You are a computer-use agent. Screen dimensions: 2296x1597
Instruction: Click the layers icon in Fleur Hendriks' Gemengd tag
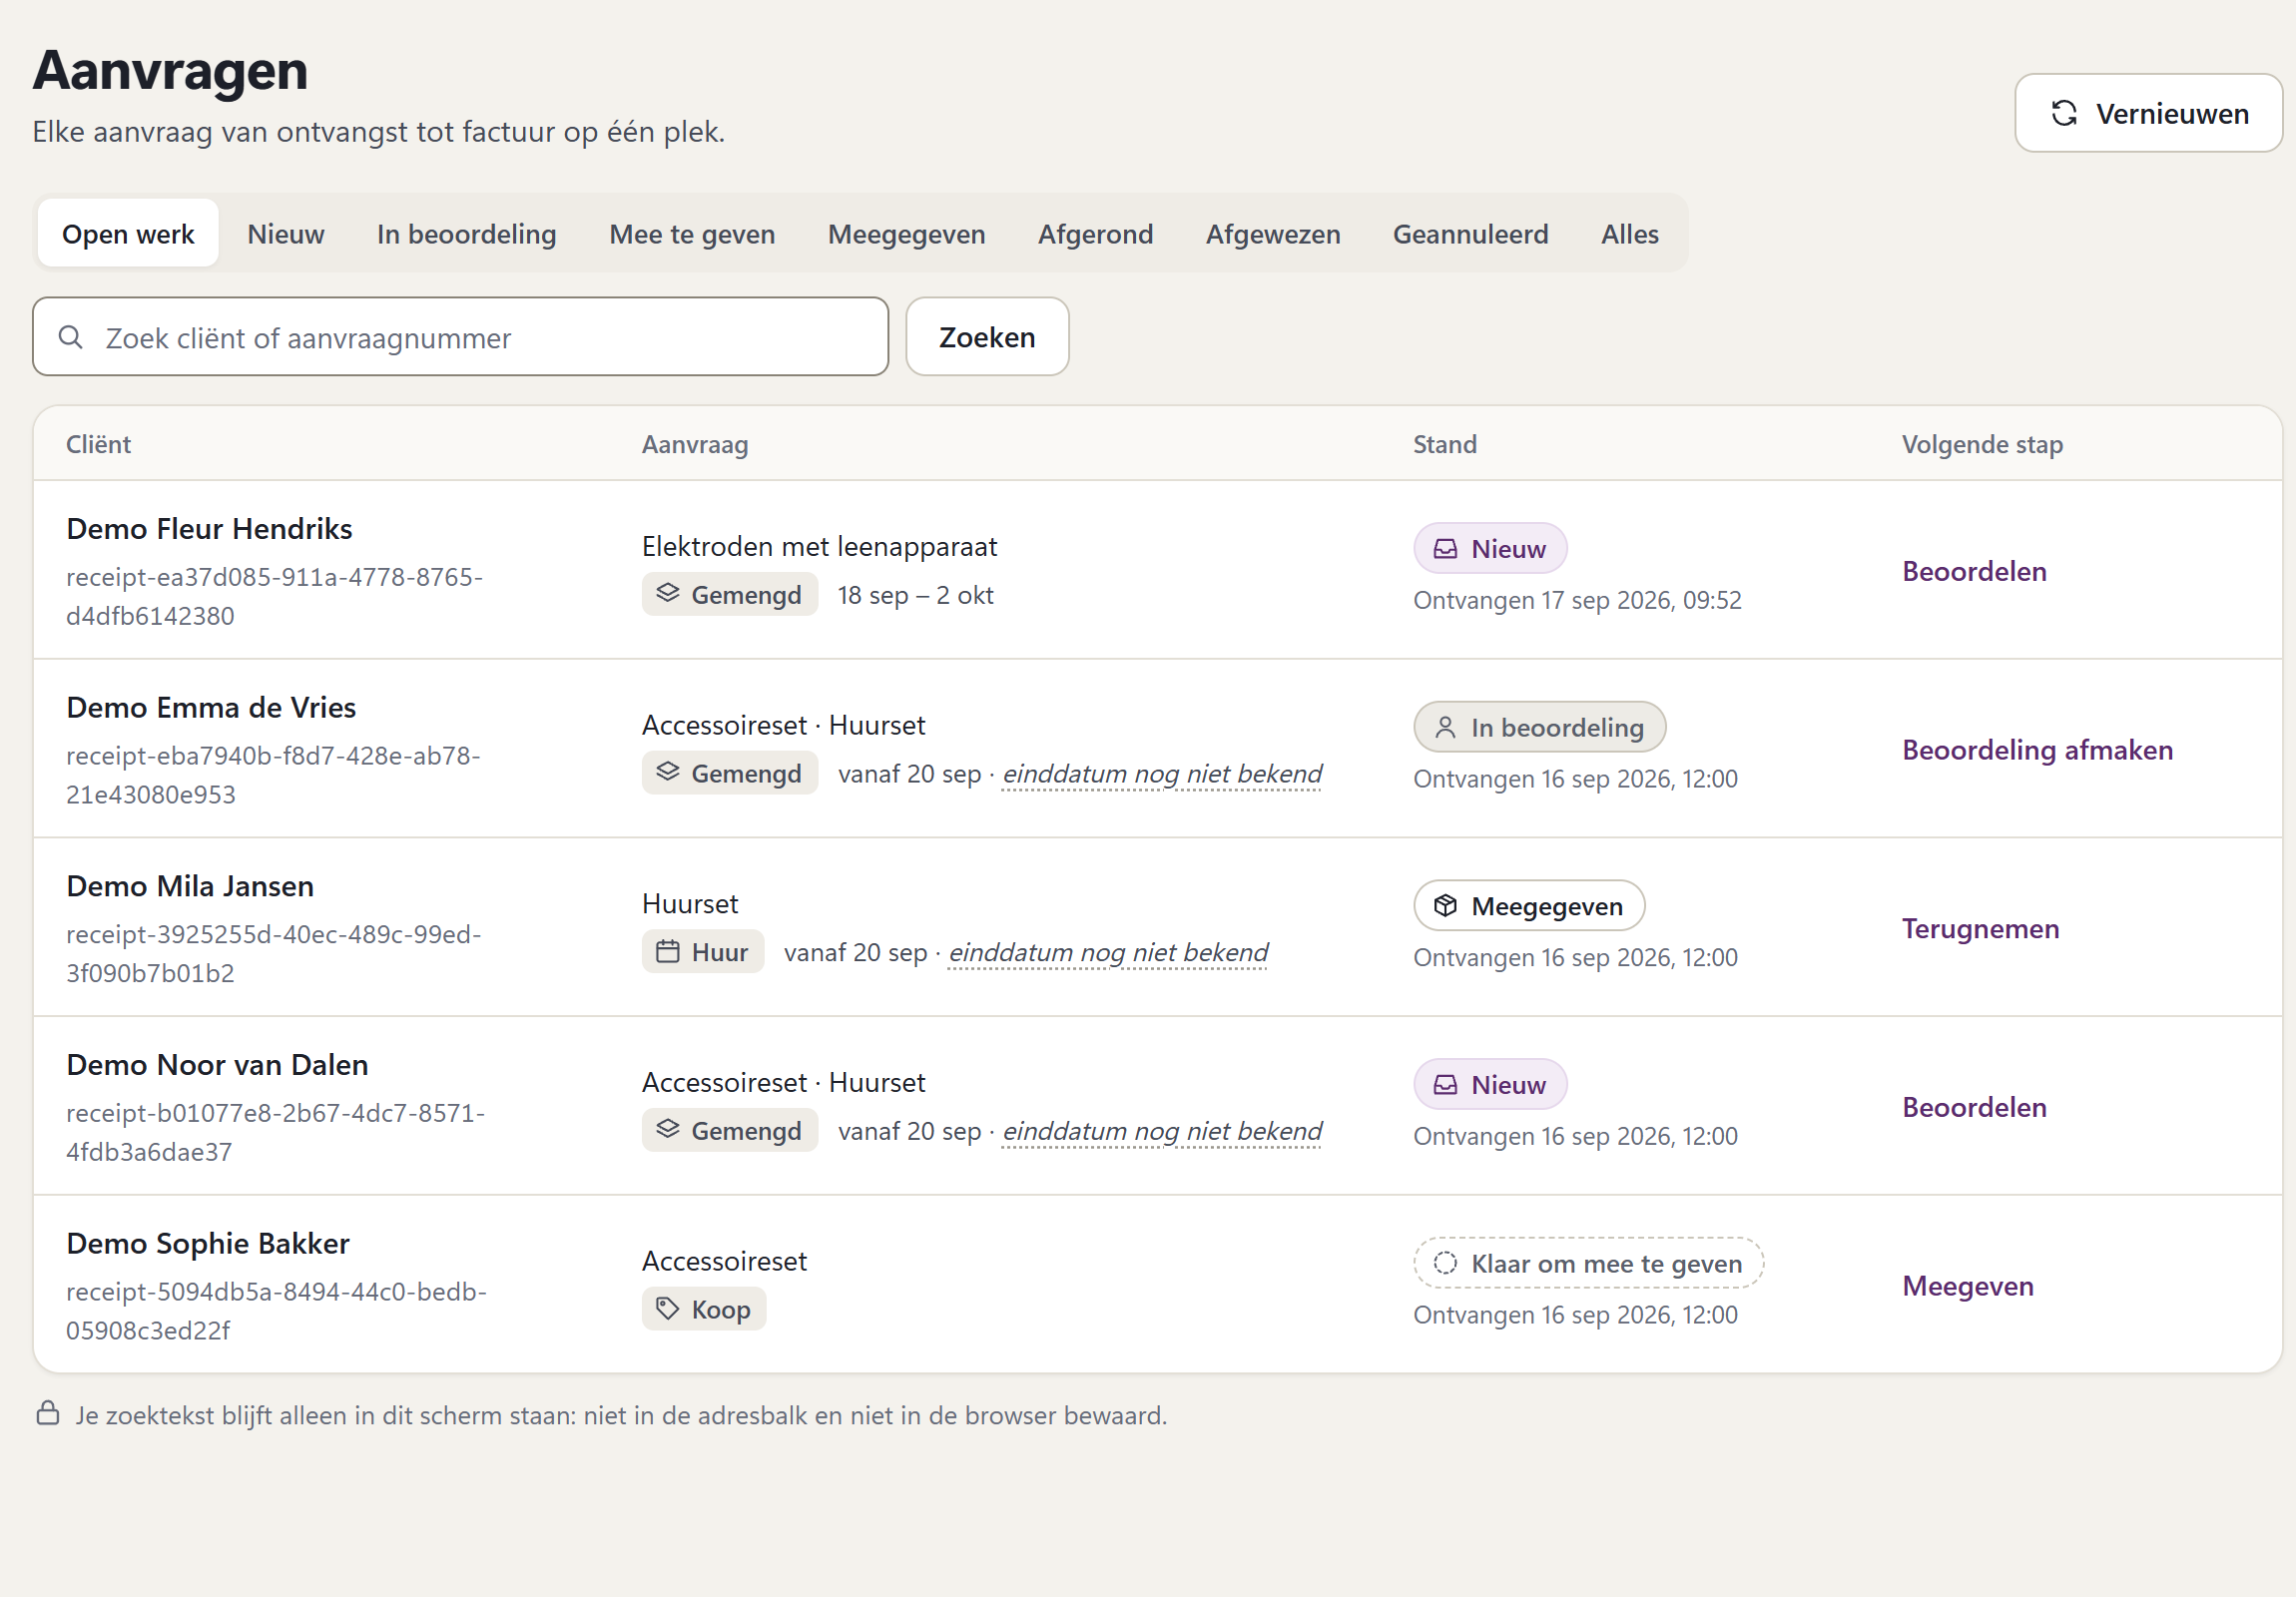click(667, 593)
